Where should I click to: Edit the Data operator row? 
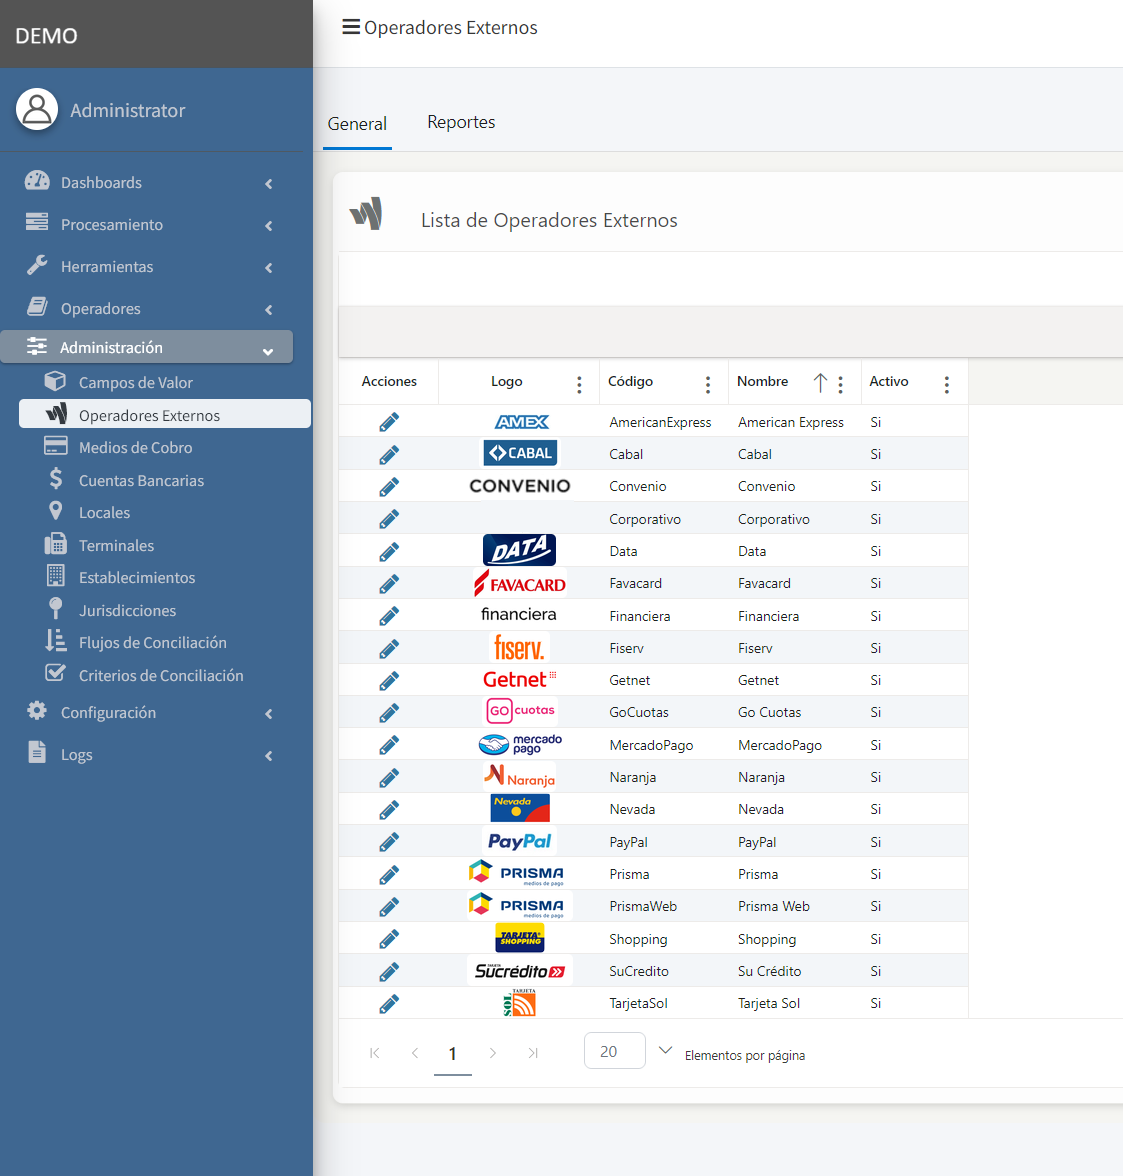click(389, 551)
